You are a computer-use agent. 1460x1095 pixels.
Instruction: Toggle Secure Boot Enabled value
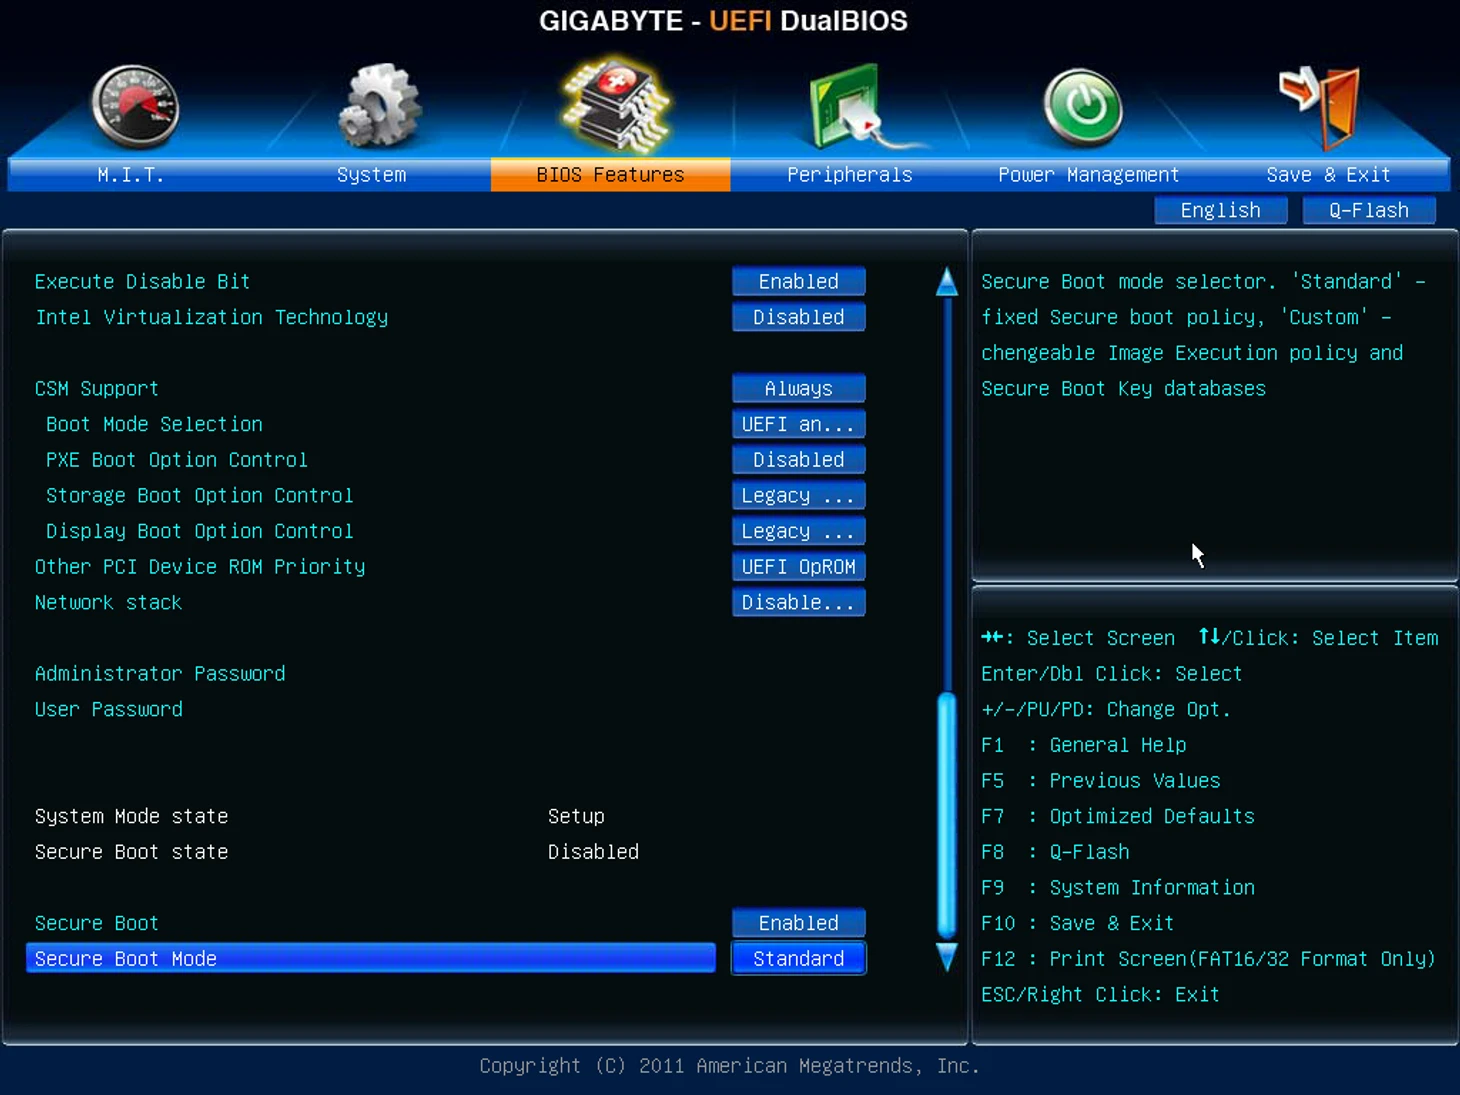pos(798,923)
